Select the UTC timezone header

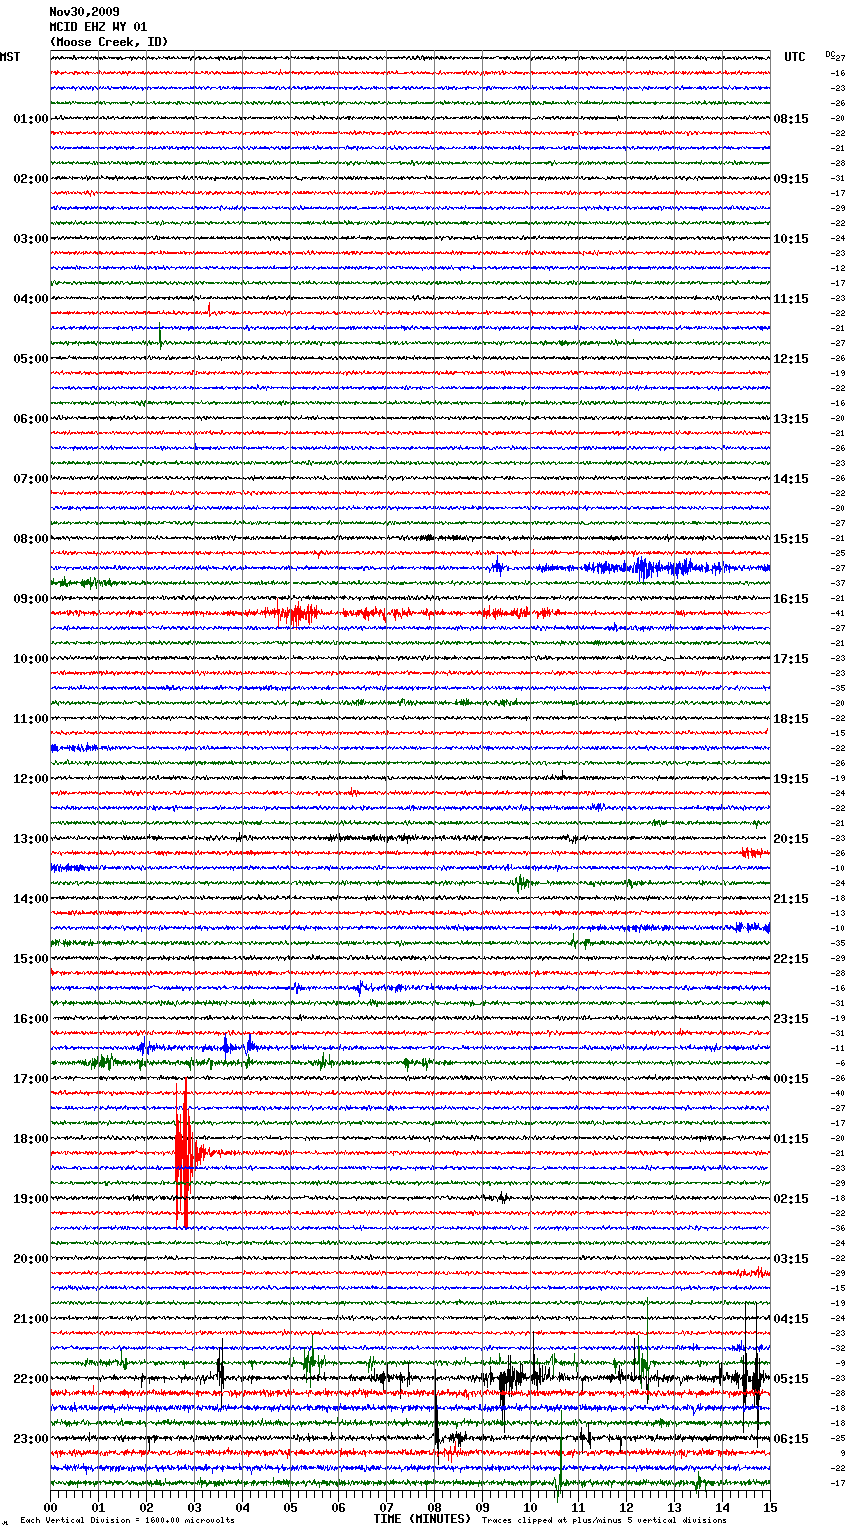[x=795, y=57]
